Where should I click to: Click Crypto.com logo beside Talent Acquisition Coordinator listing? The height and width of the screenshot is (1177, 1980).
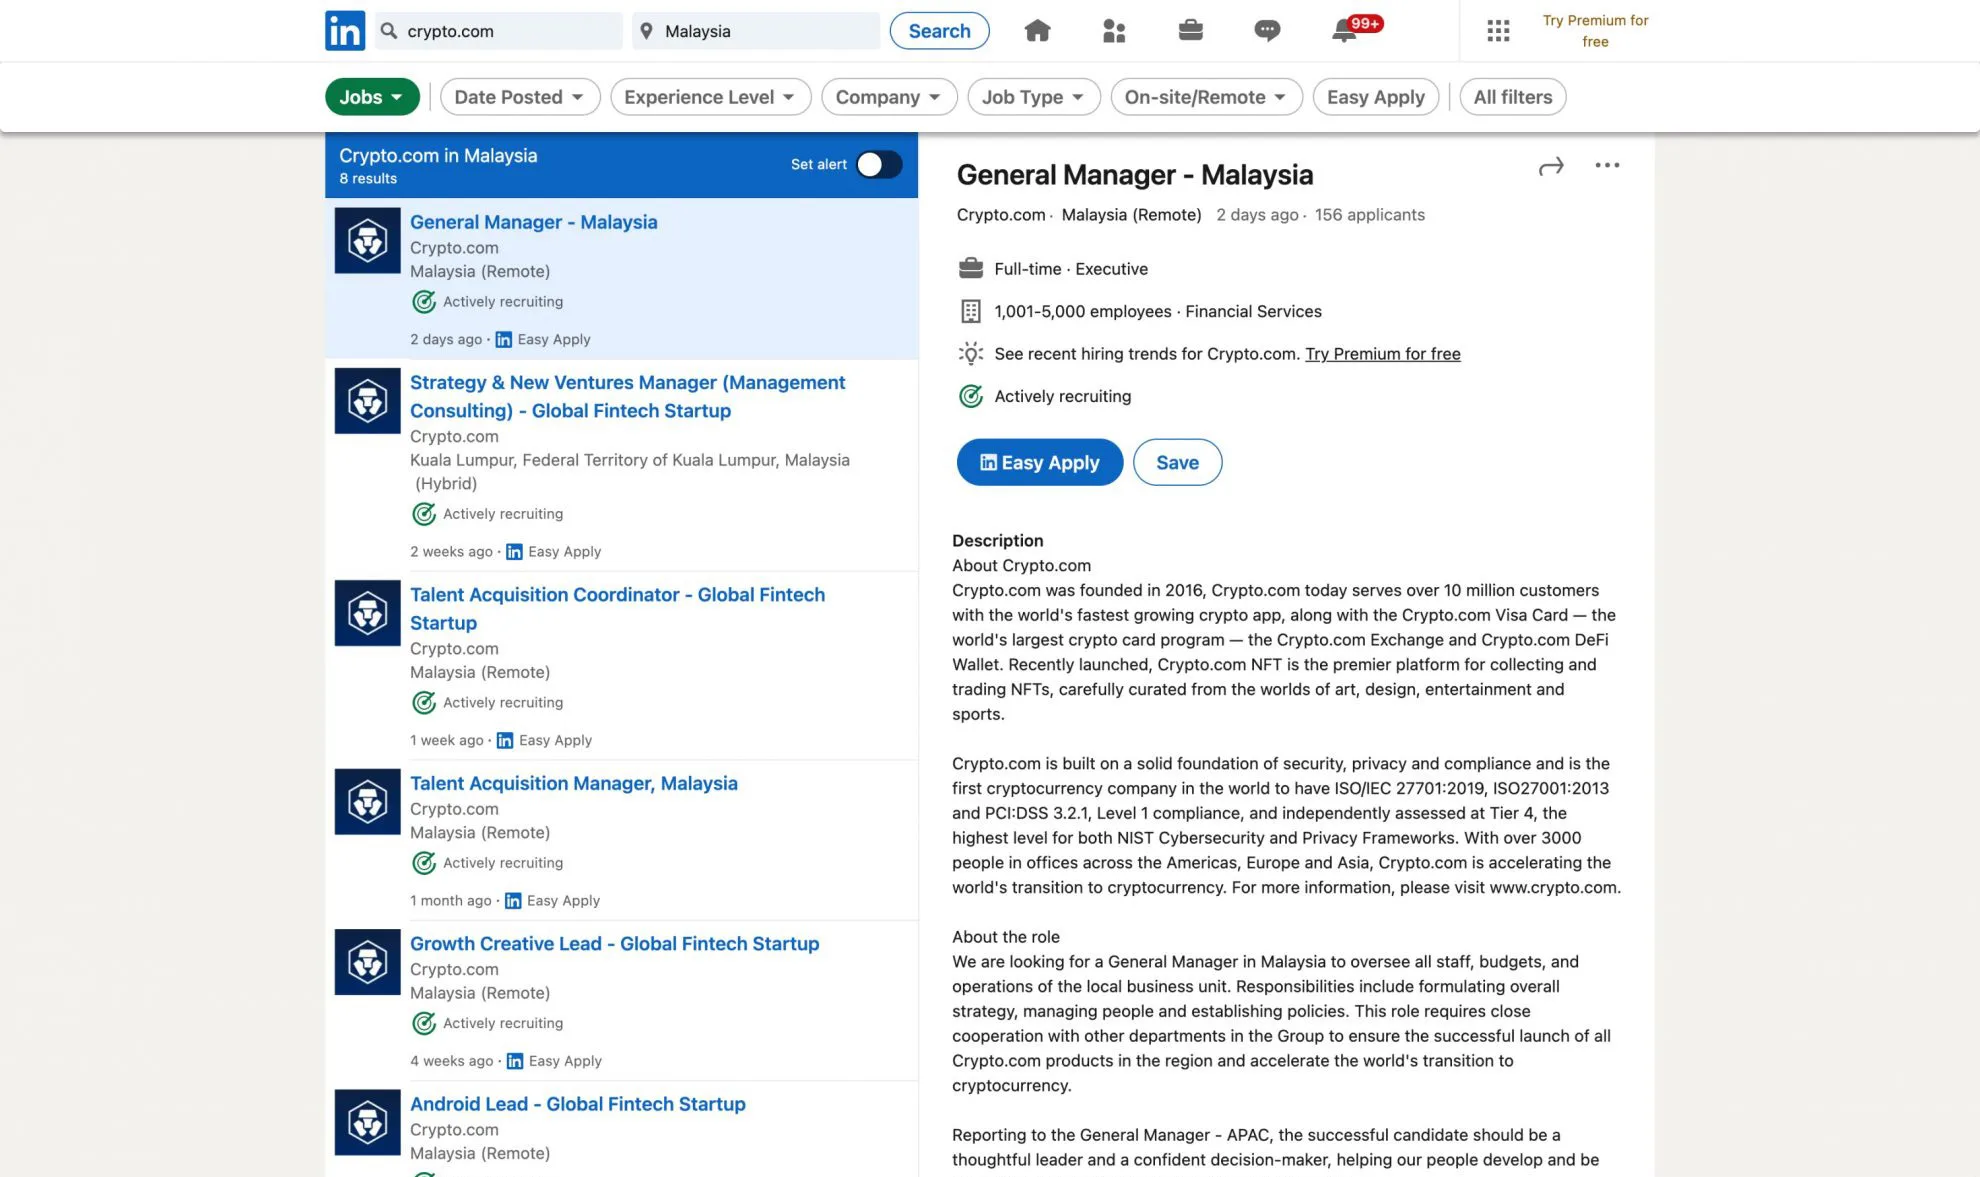click(x=367, y=613)
